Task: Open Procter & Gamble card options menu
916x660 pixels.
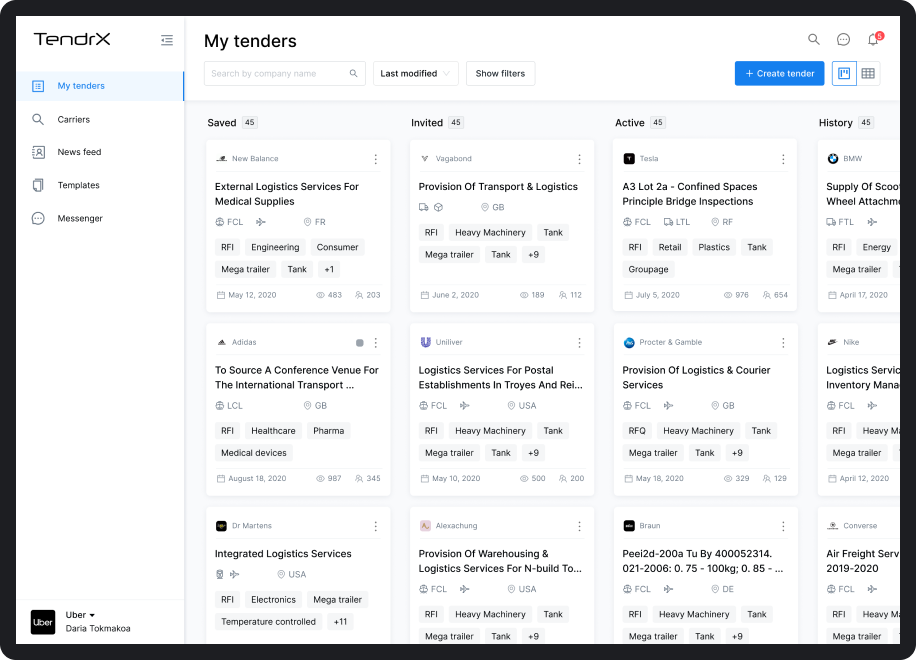Action: (783, 343)
